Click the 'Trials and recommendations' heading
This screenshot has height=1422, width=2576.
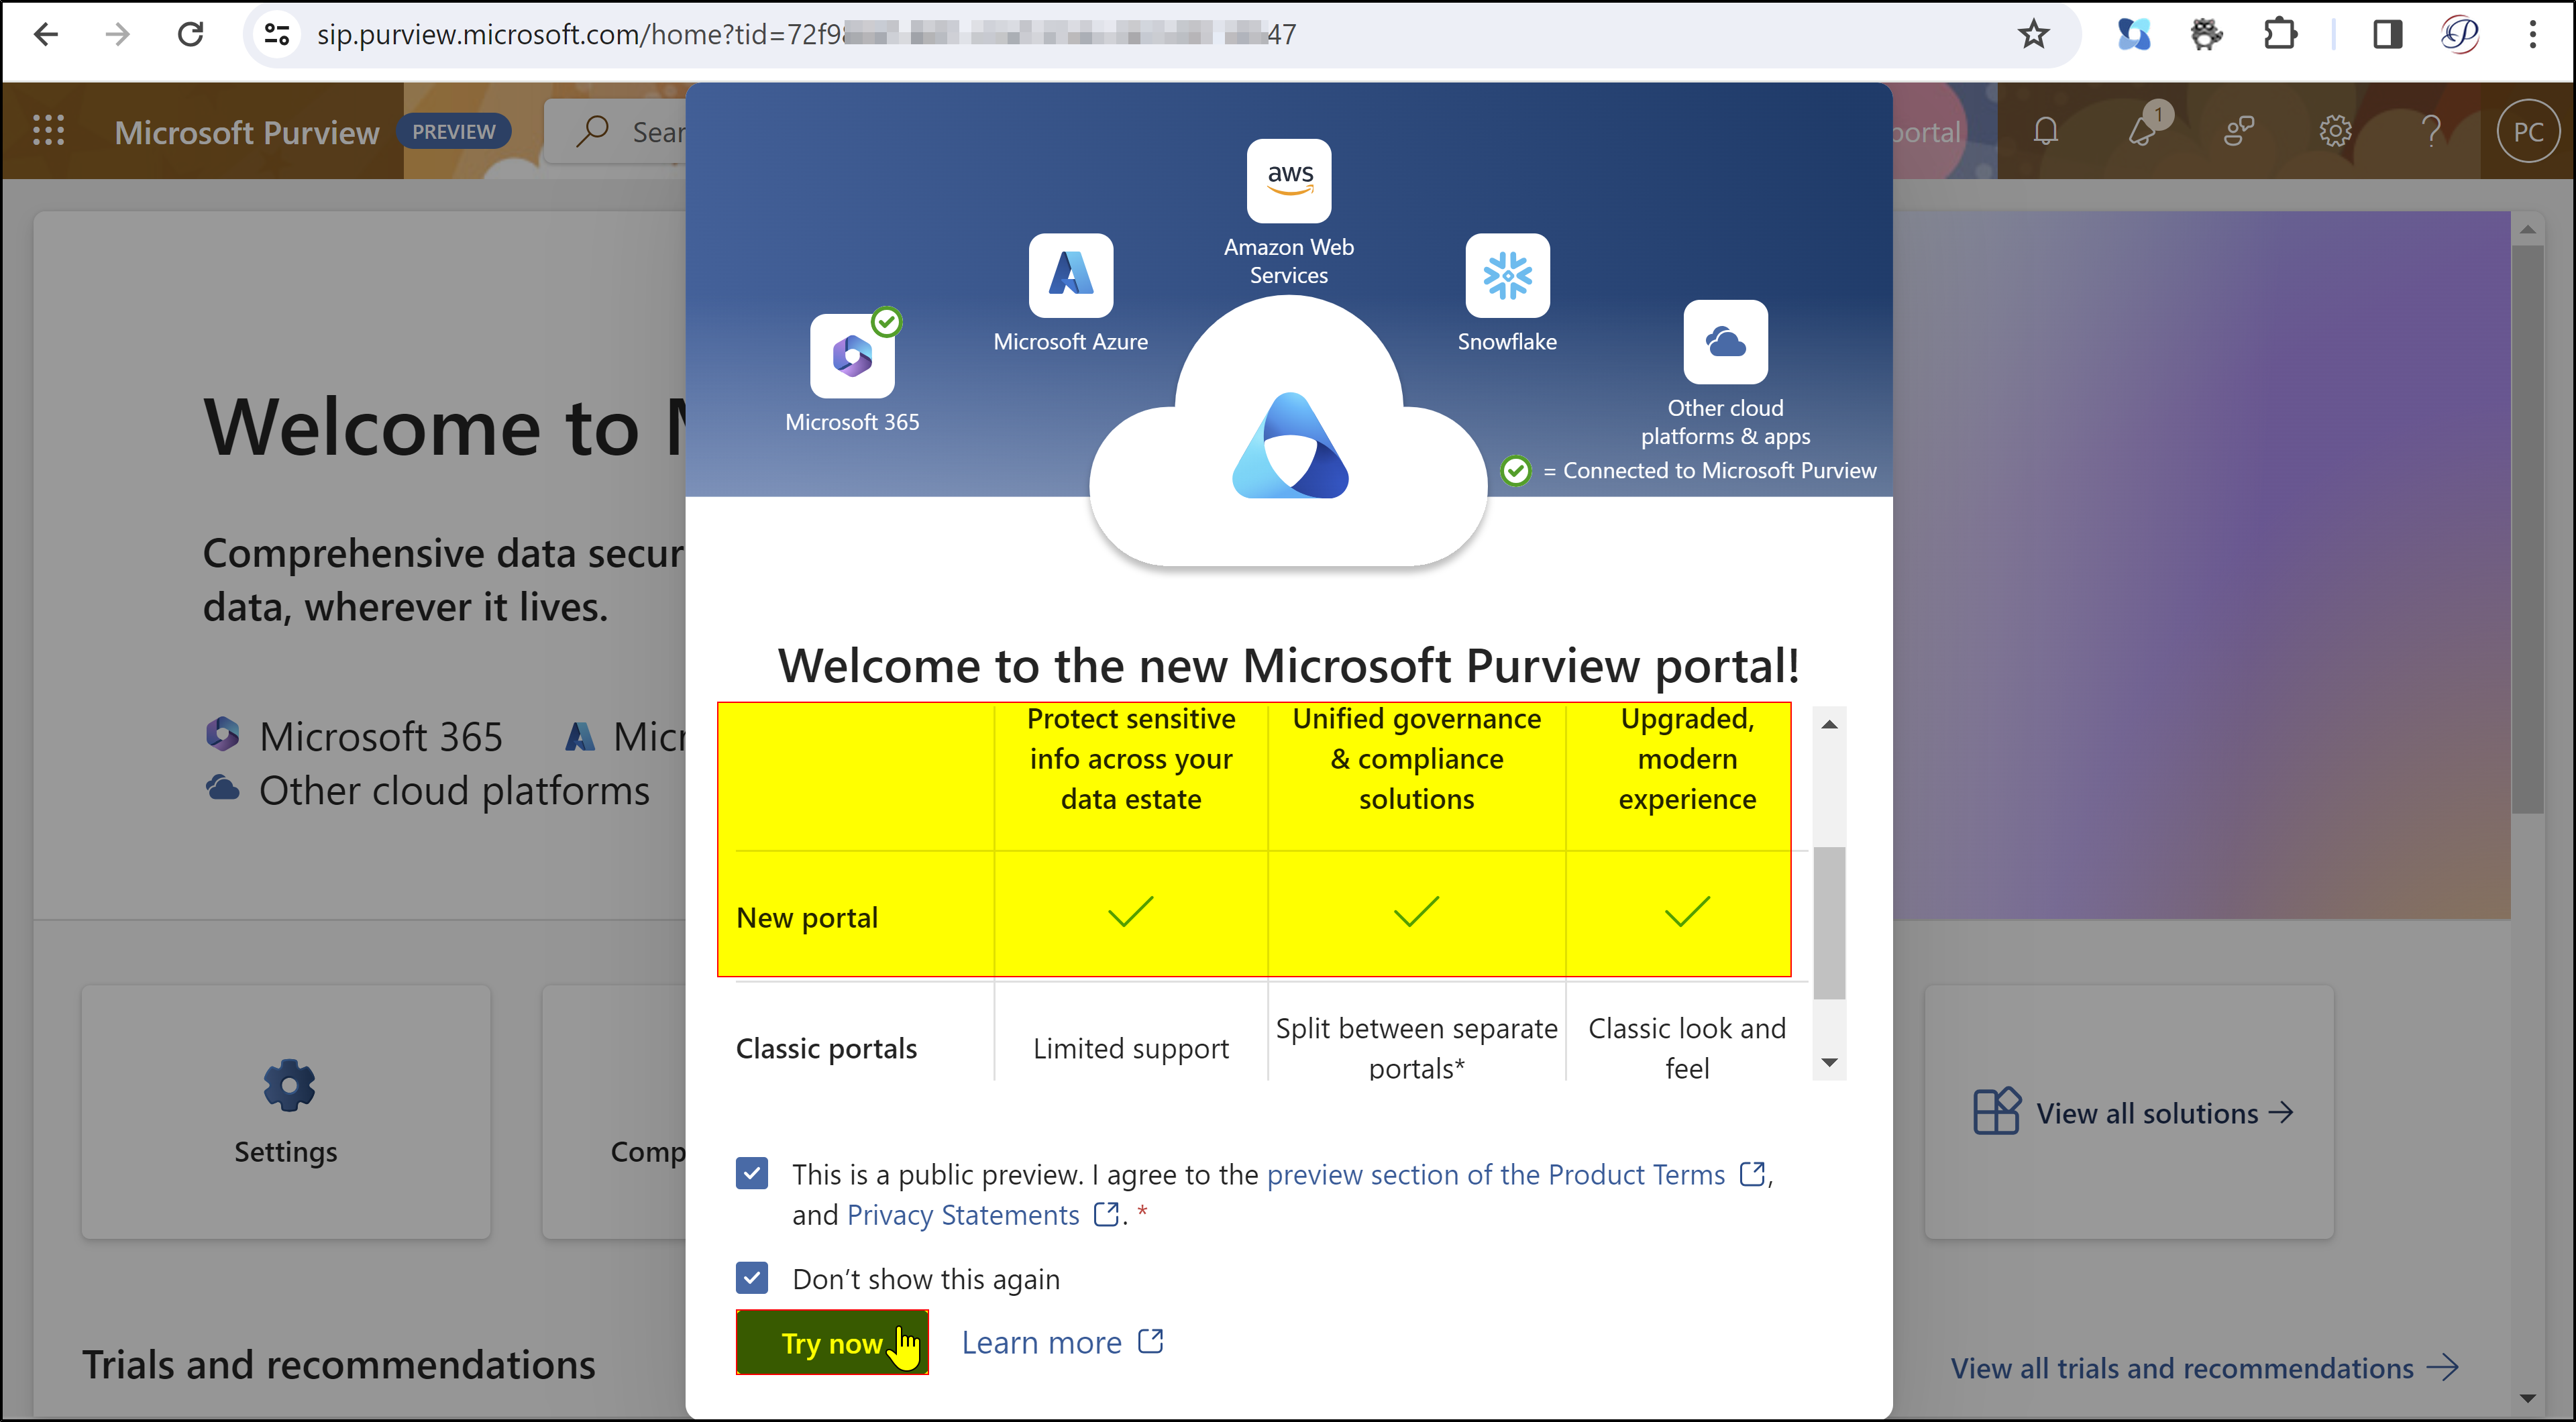point(338,1365)
